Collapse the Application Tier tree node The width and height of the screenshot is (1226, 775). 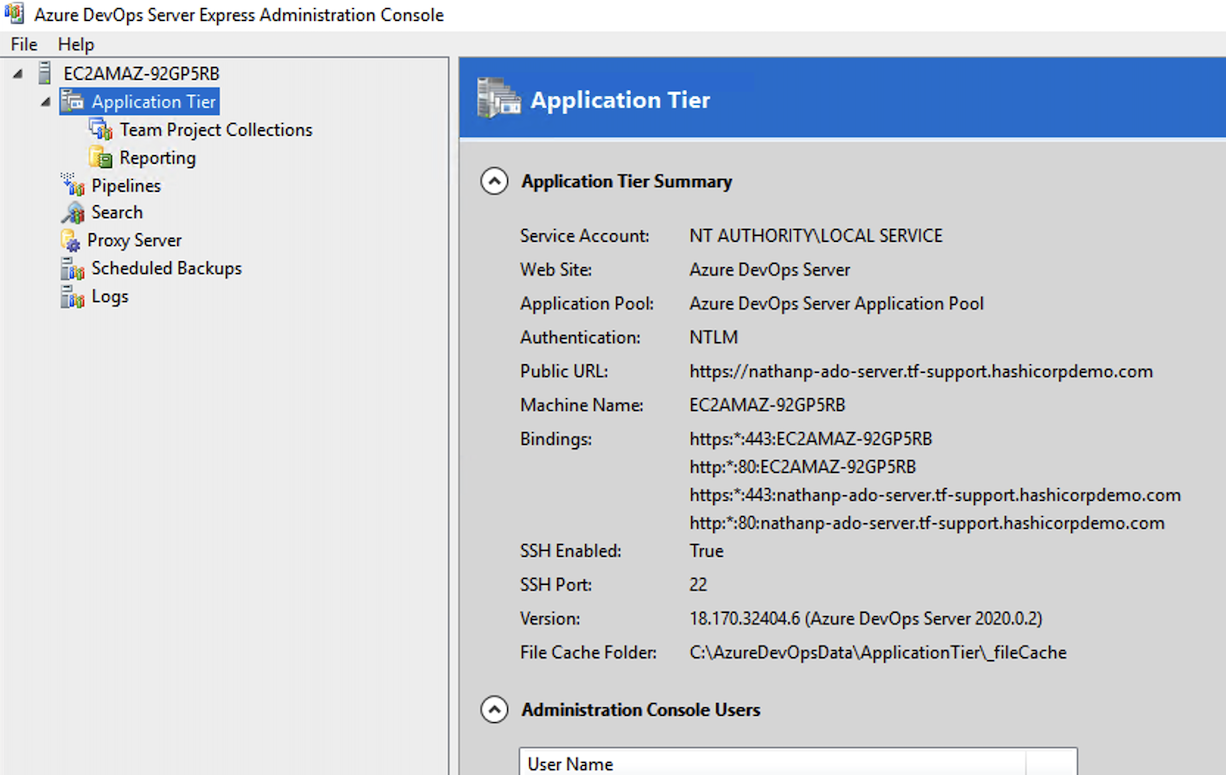[45, 102]
